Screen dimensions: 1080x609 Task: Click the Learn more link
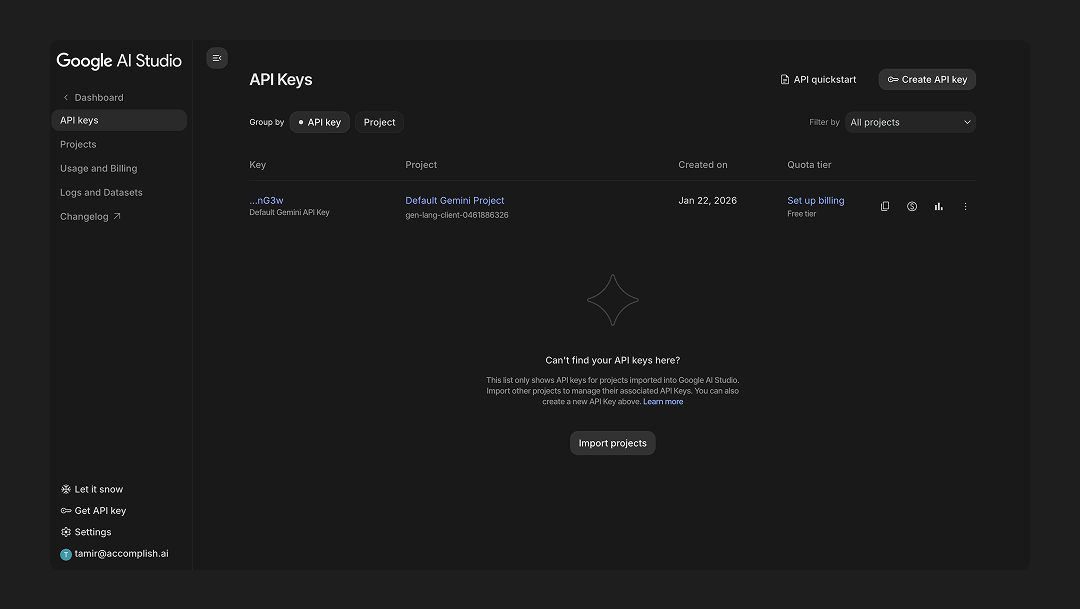[x=663, y=402]
